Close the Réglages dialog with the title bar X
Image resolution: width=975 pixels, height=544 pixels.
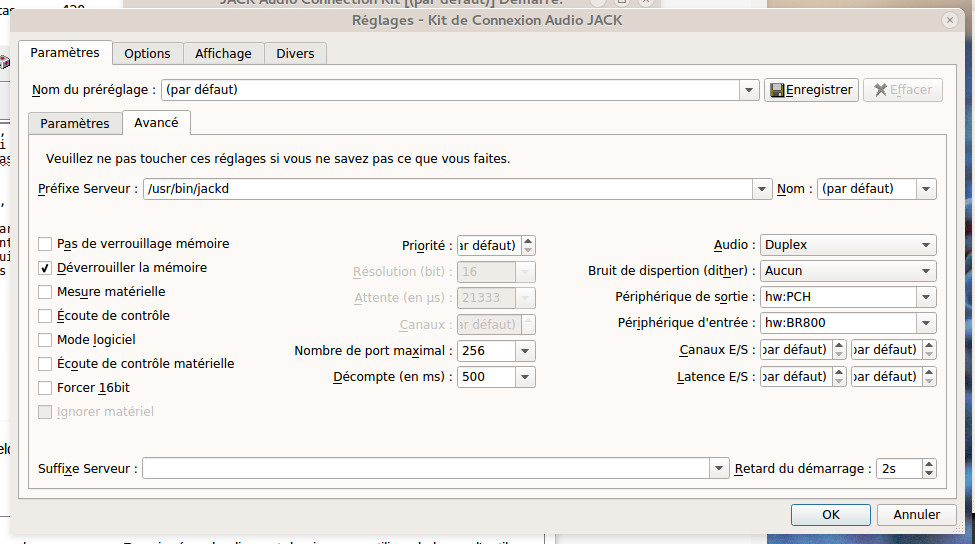[950, 20]
